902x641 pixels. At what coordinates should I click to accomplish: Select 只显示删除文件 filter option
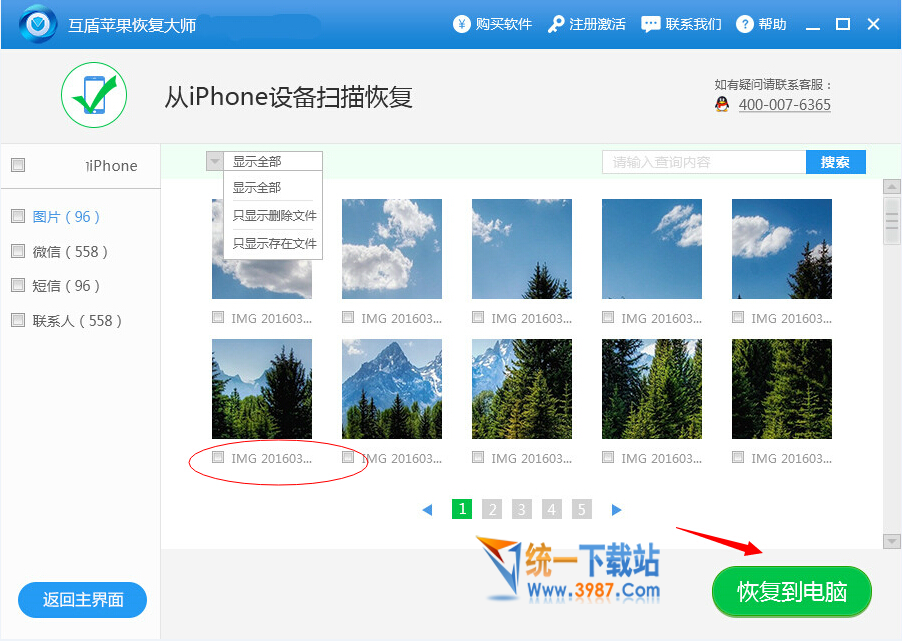(x=273, y=216)
